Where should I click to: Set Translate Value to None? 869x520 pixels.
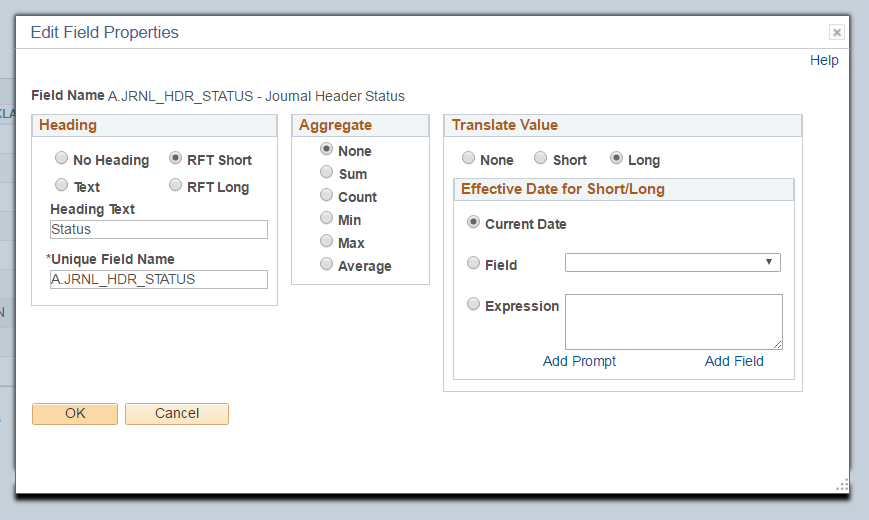point(468,158)
